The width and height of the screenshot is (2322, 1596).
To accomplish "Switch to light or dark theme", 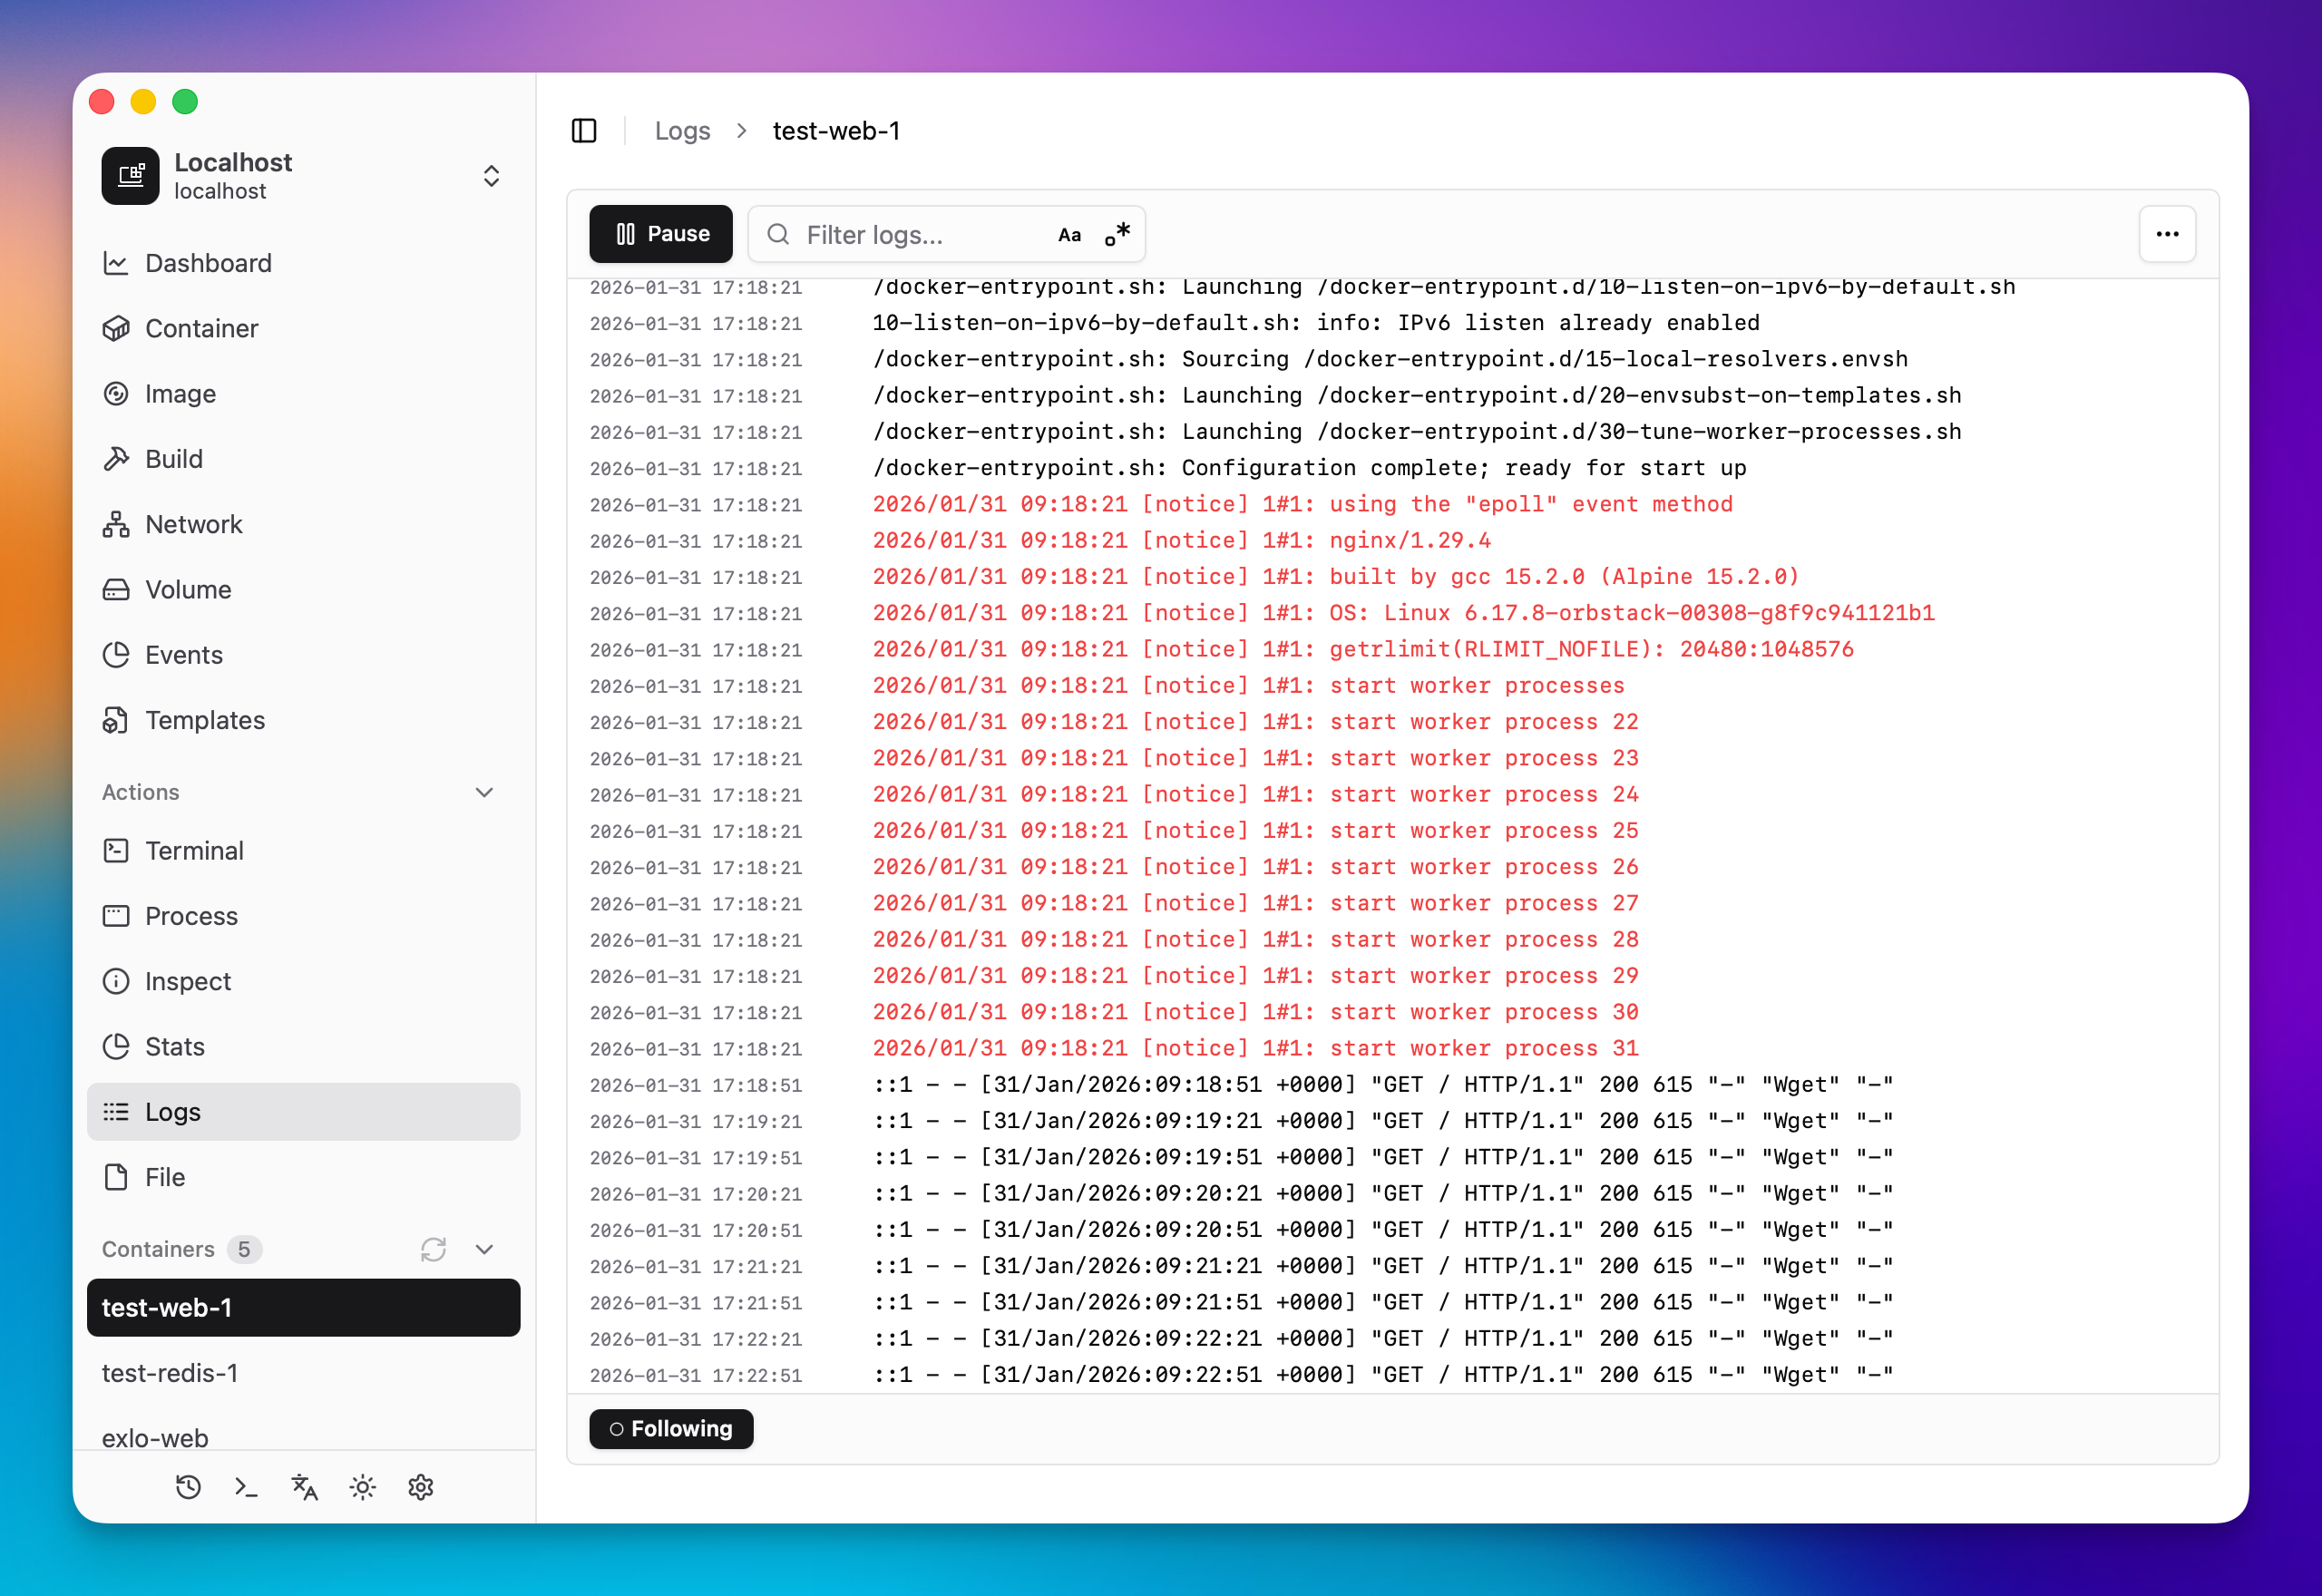I will (362, 1487).
